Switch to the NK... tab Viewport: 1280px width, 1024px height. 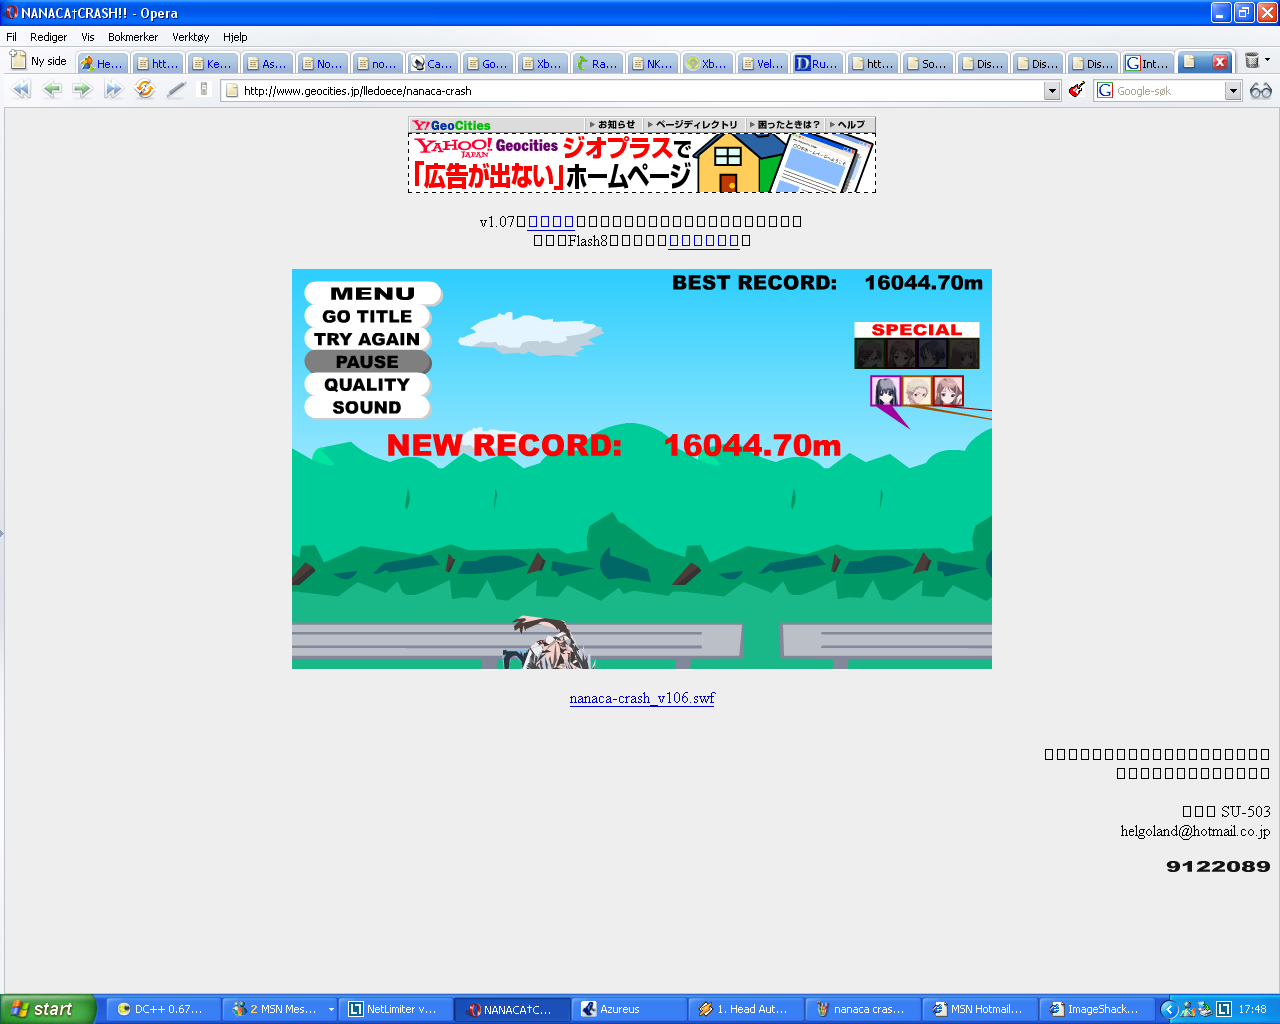(x=652, y=63)
